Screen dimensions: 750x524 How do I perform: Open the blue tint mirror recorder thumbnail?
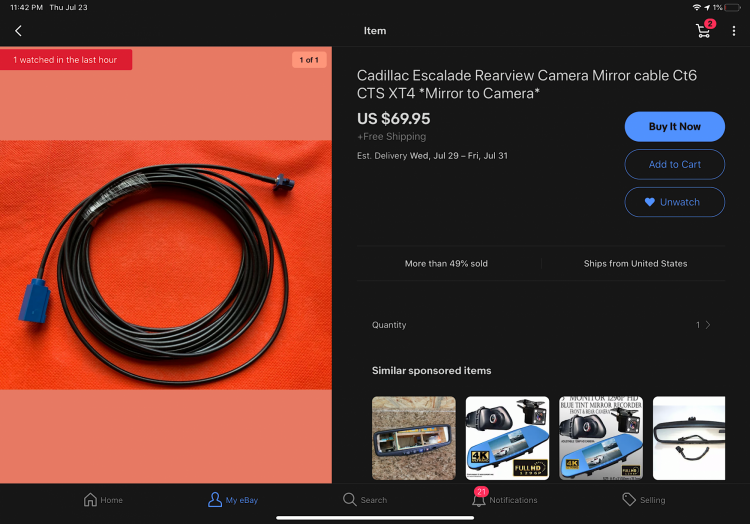pyautogui.click(x=601, y=438)
